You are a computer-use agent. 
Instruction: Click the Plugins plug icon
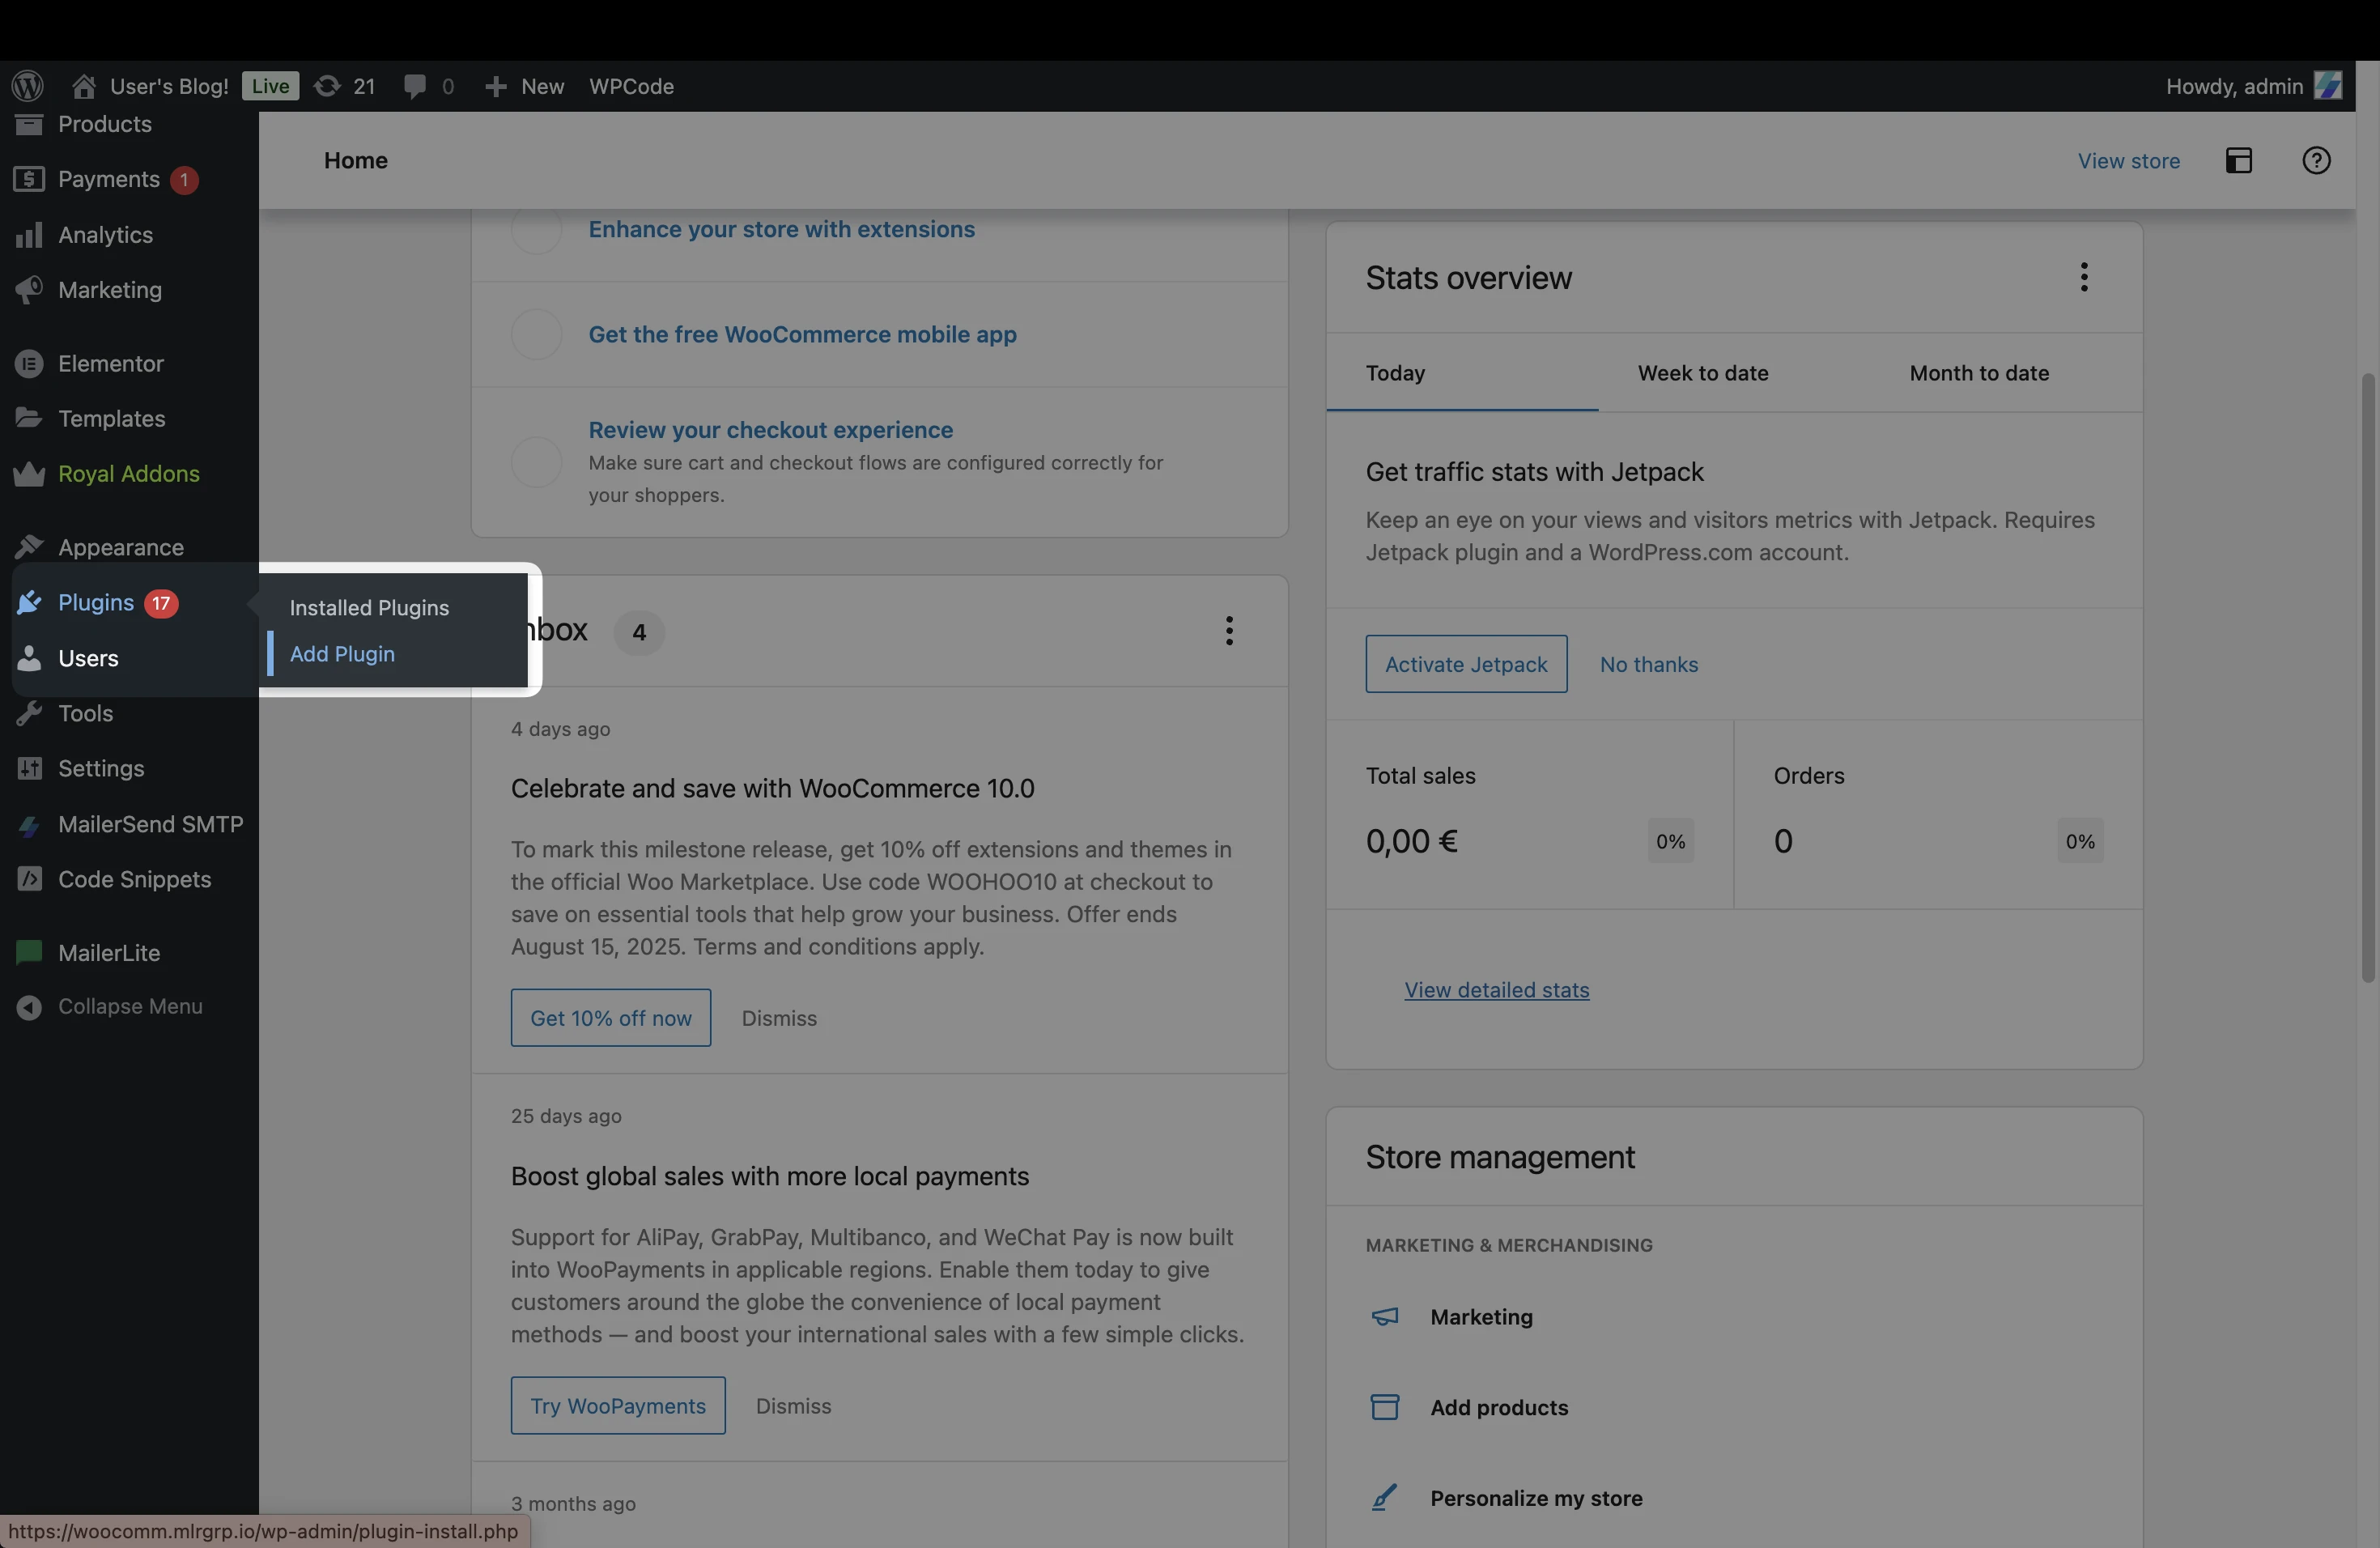29,602
